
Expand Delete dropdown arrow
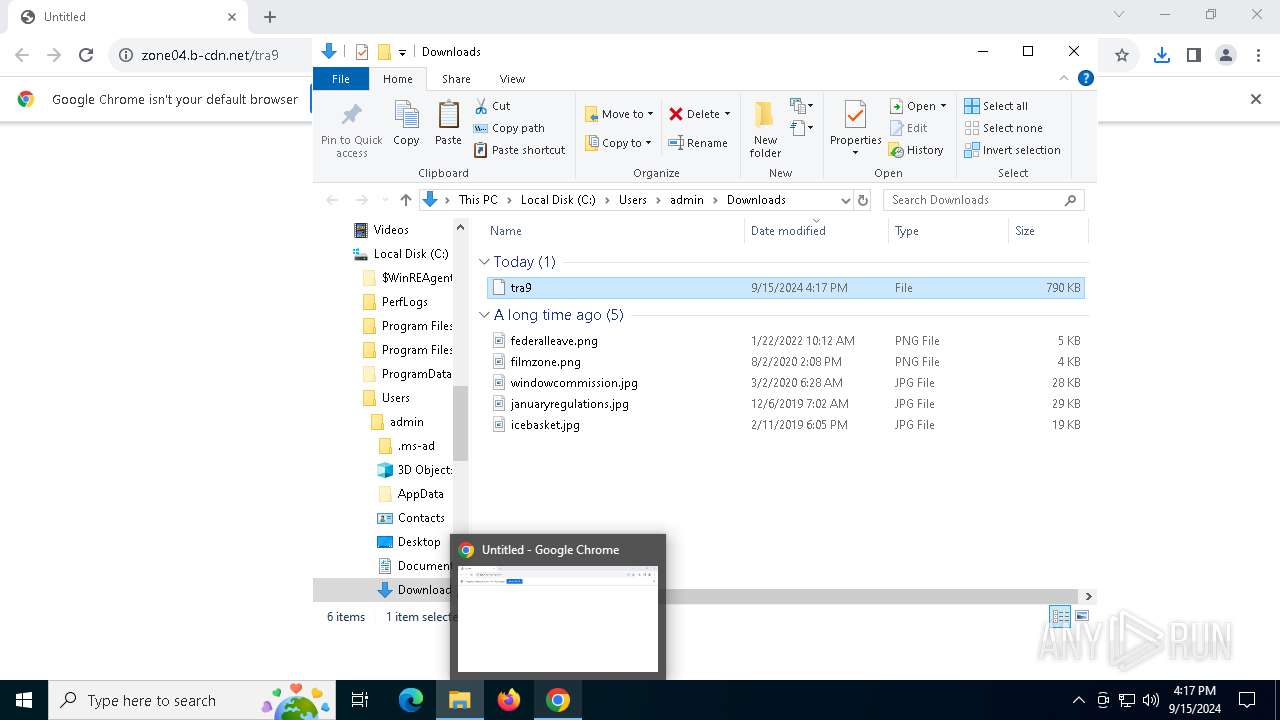point(727,114)
